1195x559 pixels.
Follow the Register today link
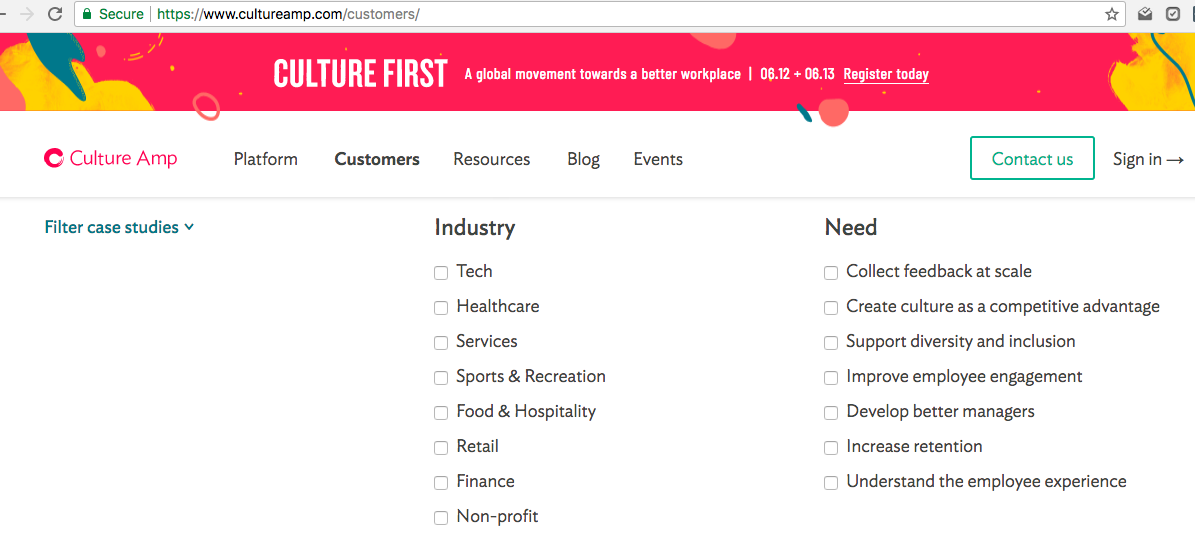pyautogui.click(x=886, y=75)
